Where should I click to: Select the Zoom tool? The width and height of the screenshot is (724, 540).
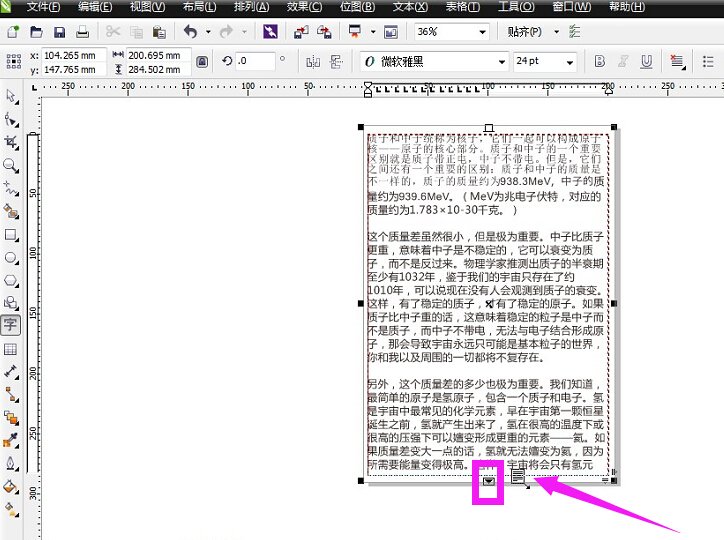(11, 166)
